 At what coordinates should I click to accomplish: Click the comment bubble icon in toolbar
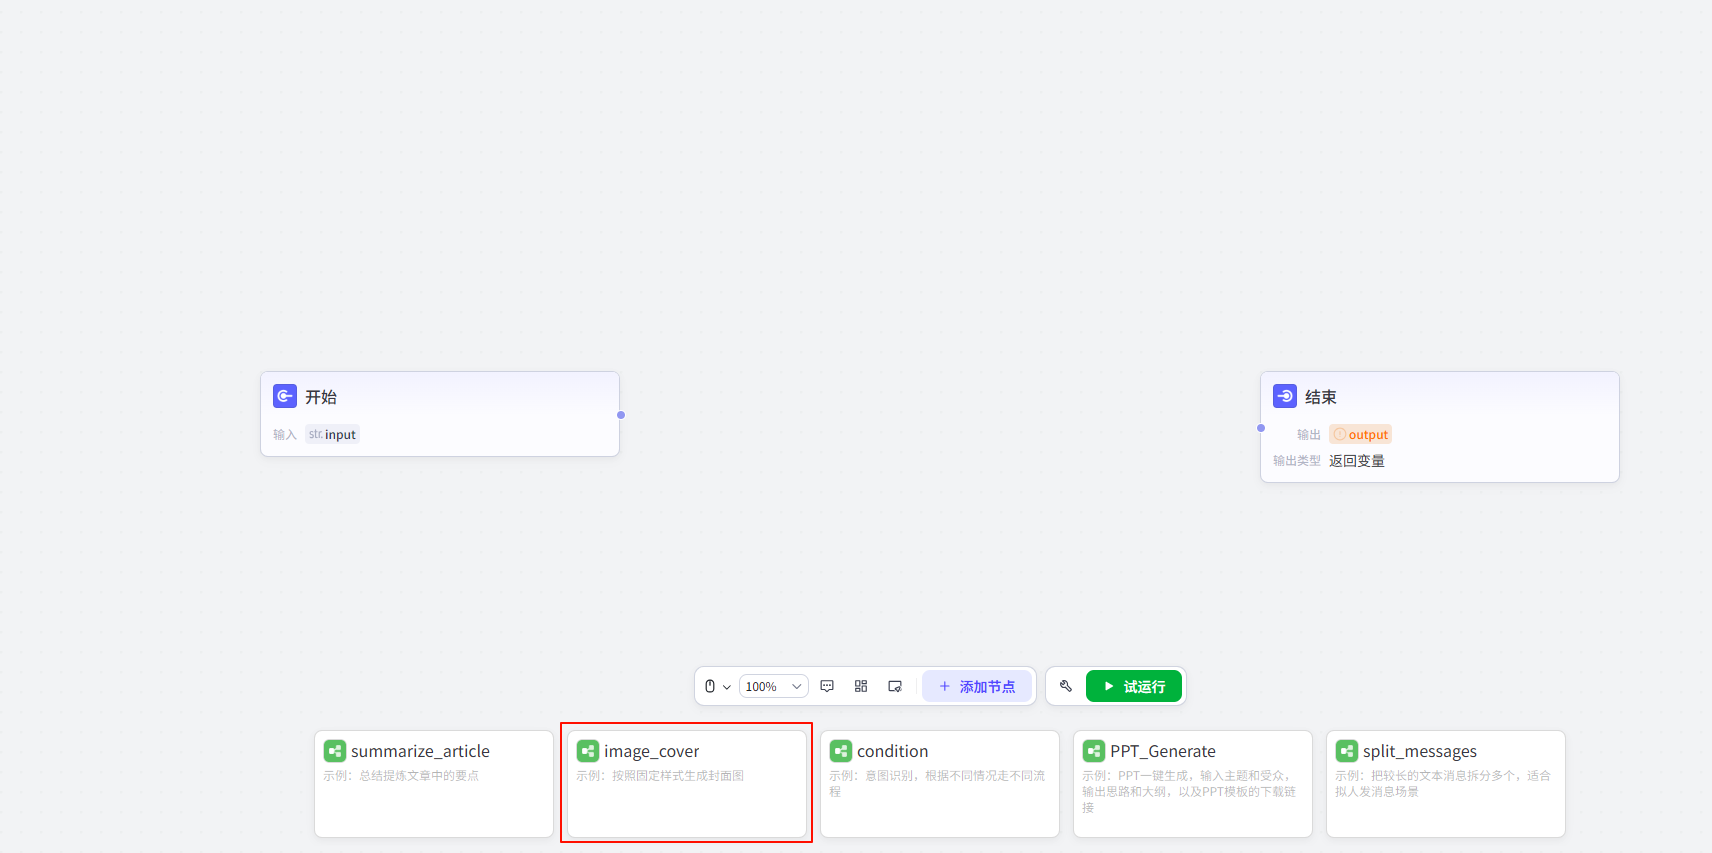pos(827,686)
